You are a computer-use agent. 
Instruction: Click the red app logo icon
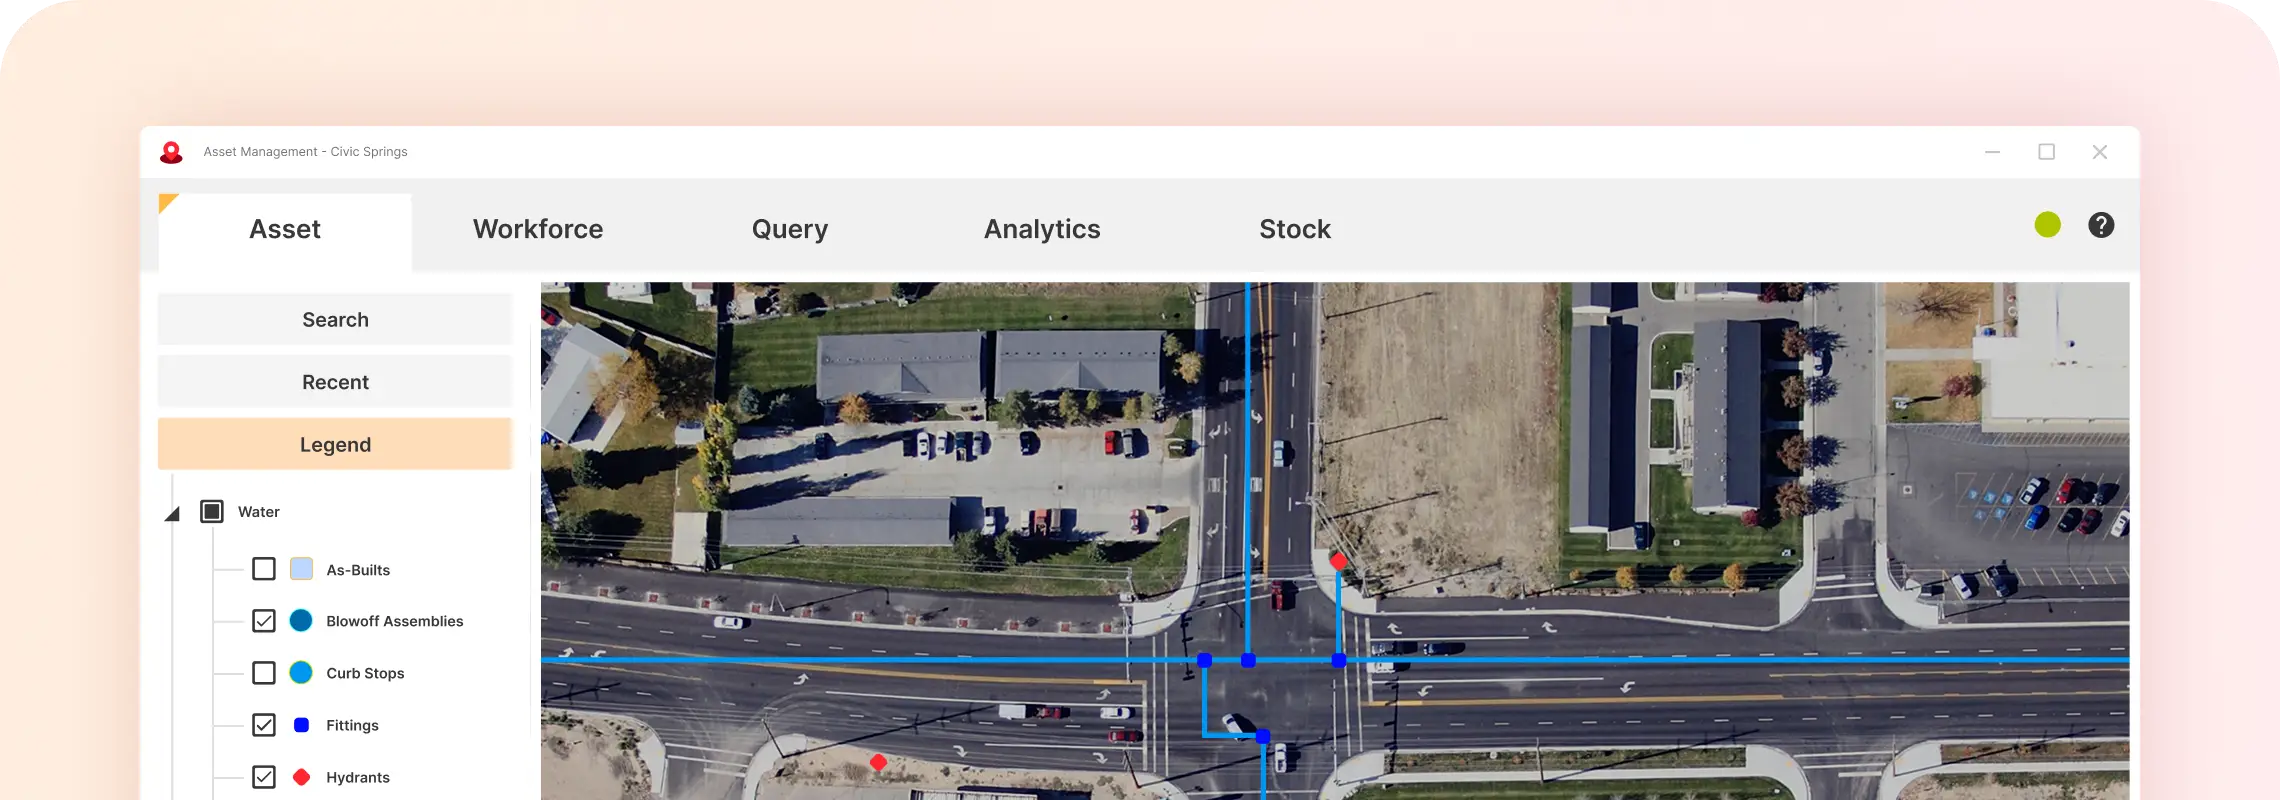(x=172, y=152)
